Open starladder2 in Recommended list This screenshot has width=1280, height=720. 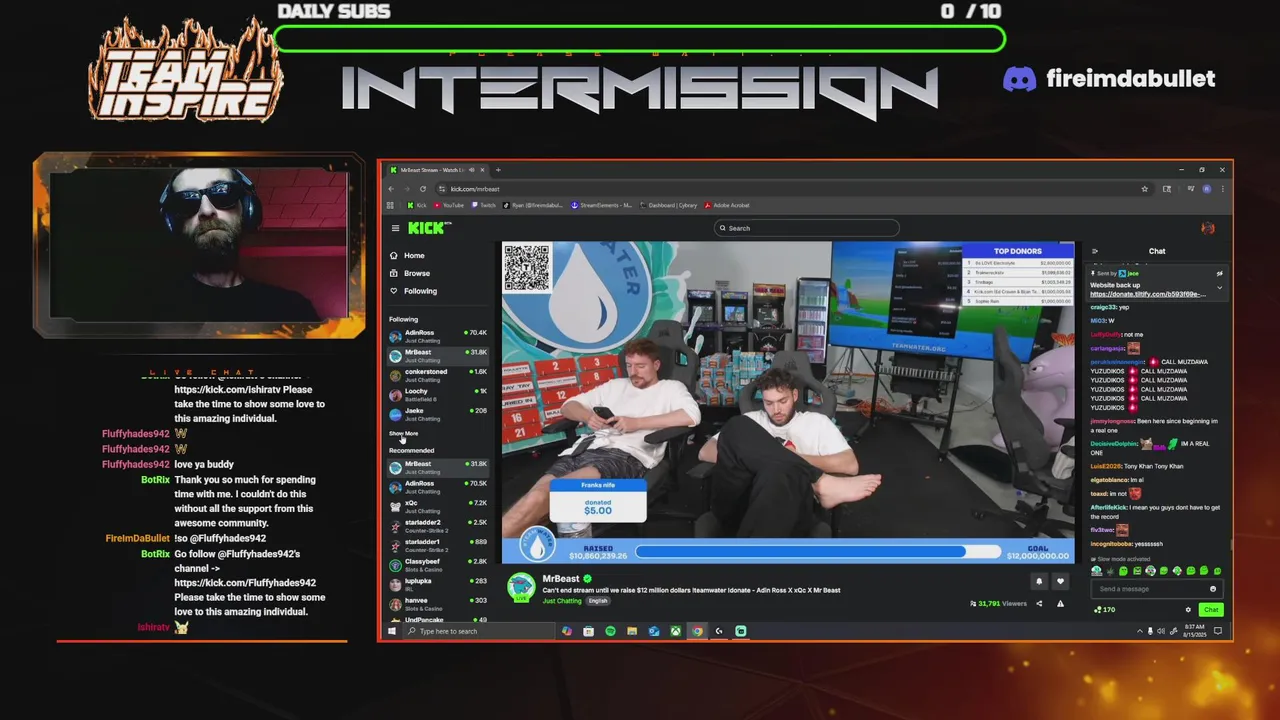[438, 526]
